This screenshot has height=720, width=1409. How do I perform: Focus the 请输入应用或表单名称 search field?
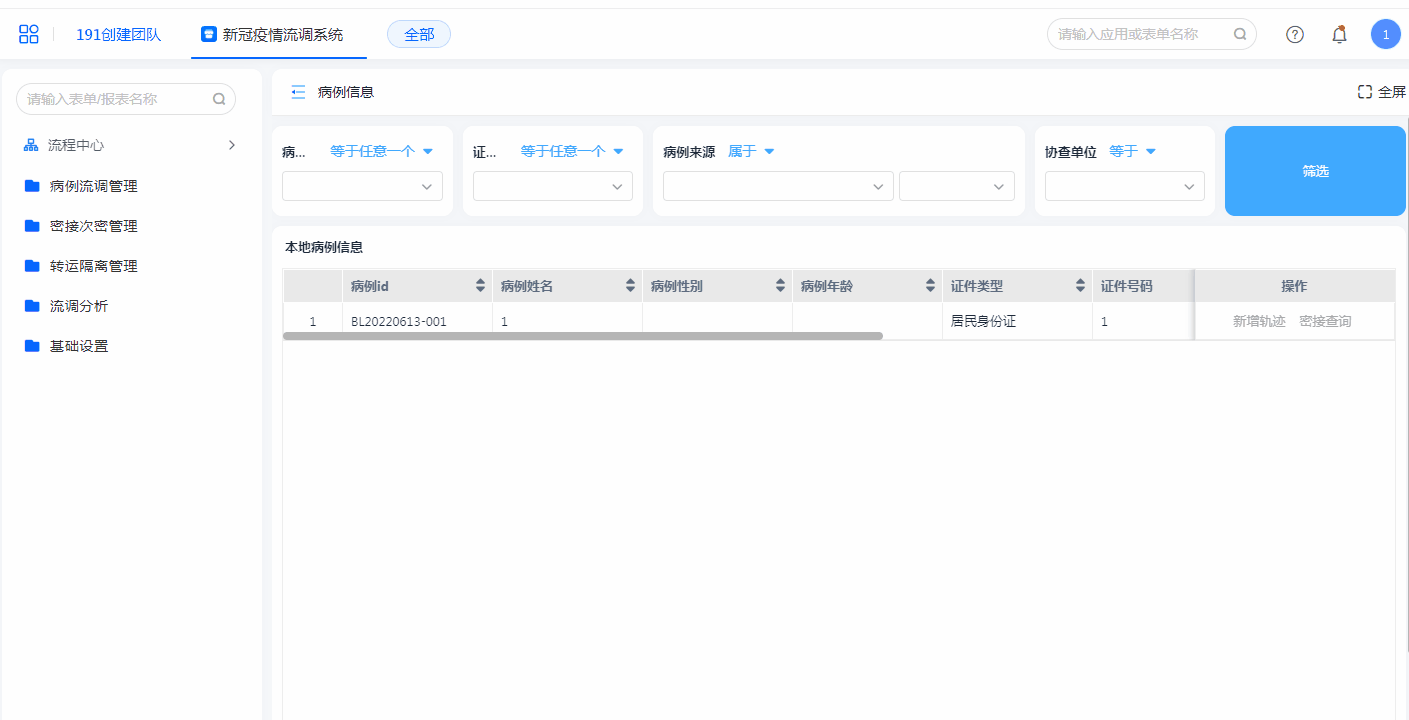pos(1140,34)
